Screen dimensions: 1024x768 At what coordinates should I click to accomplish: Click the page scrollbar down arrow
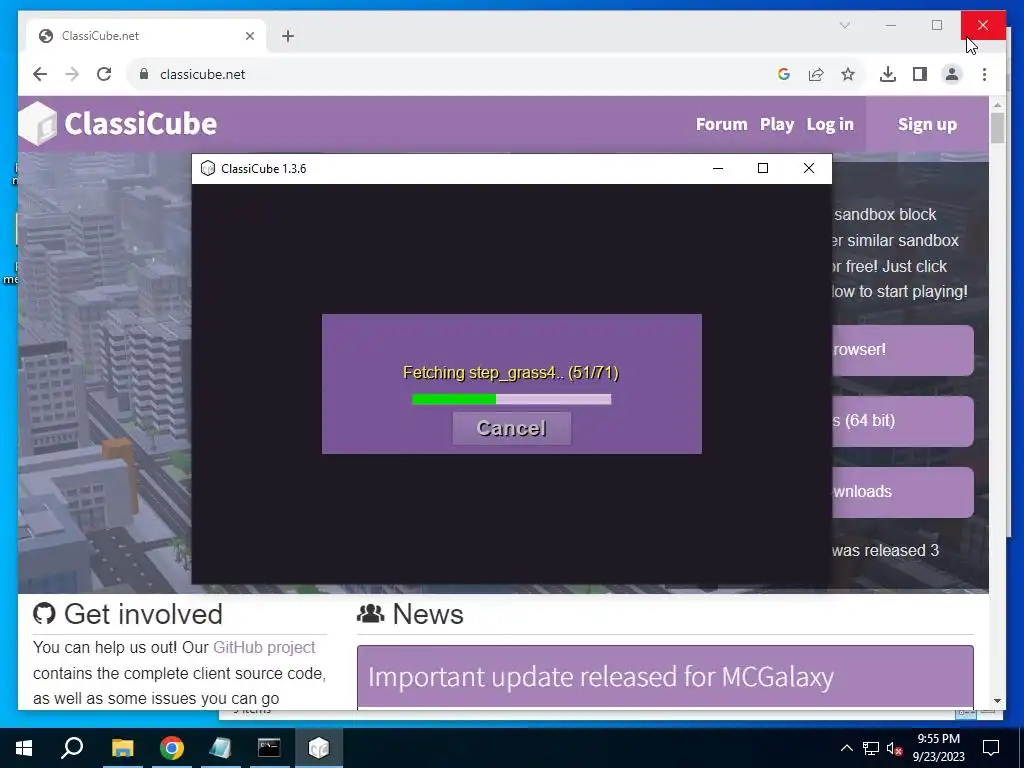[997, 701]
